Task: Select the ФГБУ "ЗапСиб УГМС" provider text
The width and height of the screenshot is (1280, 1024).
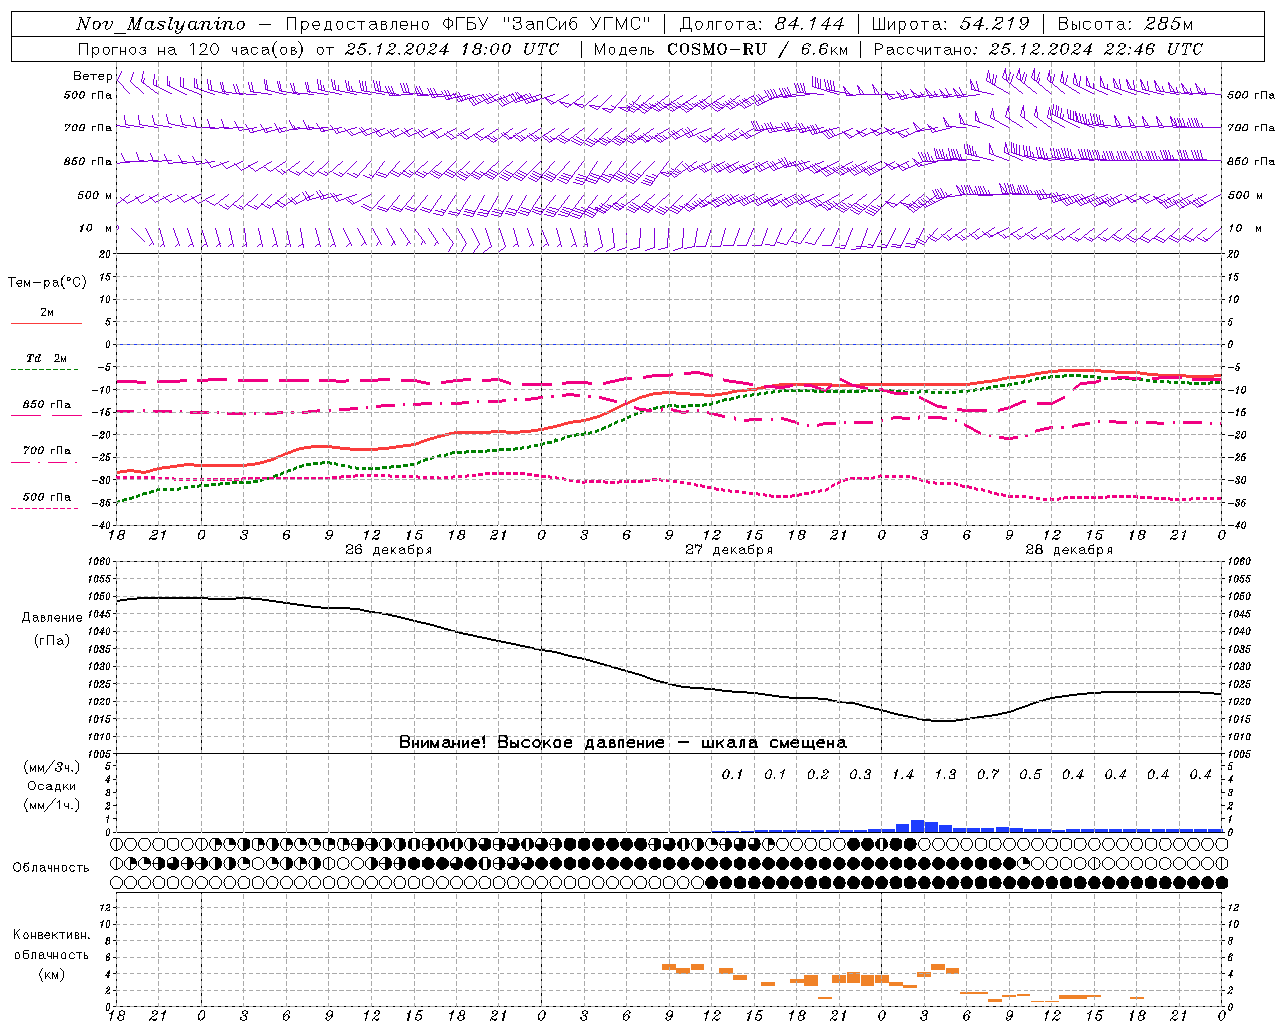Action: [546, 24]
